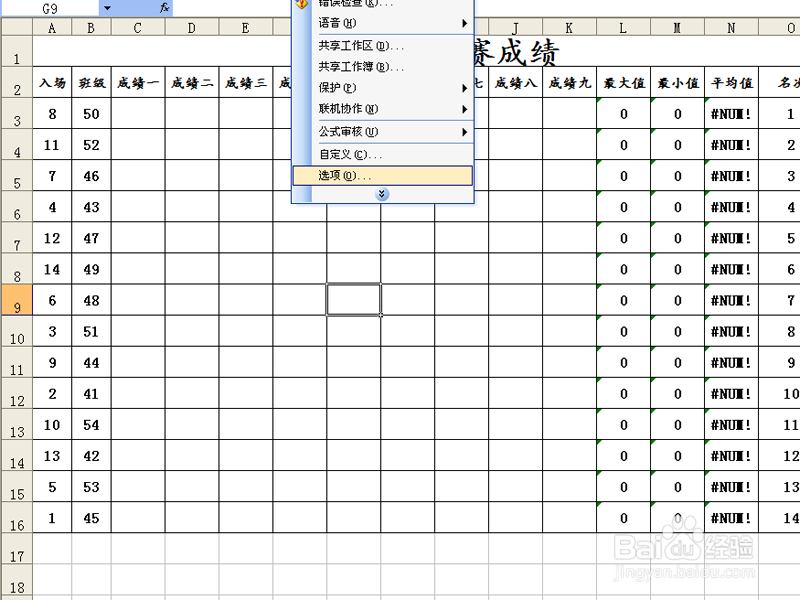The image size is (800, 600).
Task: Click #NUM! error cell in row 3
Action: tap(732, 113)
